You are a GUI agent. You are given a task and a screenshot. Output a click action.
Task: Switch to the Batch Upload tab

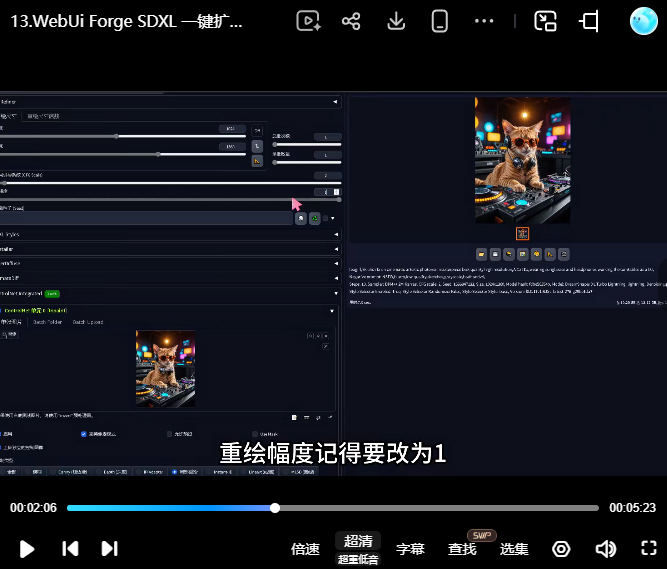(x=88, y=322)
